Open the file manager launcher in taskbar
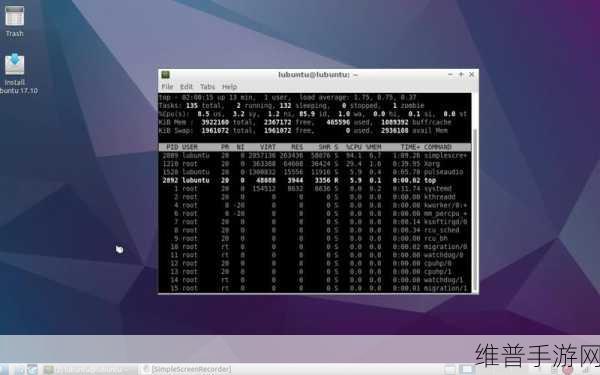This screenshot has width=600, height=375. (19, 370)
